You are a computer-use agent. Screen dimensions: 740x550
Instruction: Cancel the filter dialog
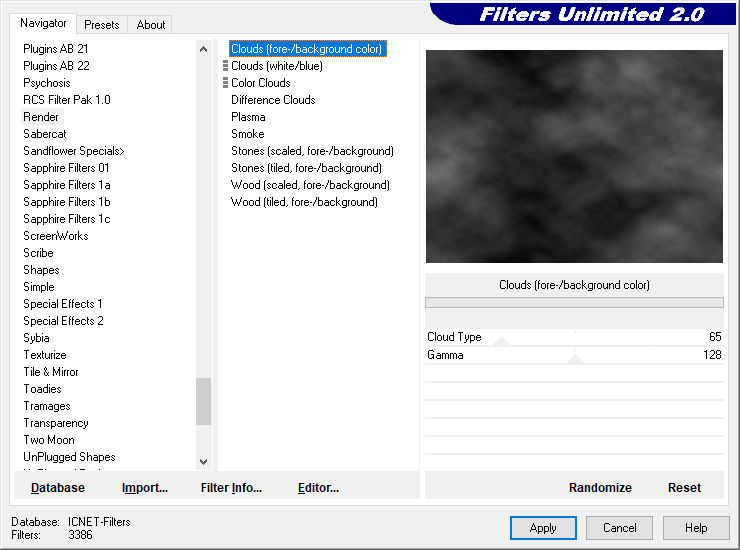click(620, 528)
